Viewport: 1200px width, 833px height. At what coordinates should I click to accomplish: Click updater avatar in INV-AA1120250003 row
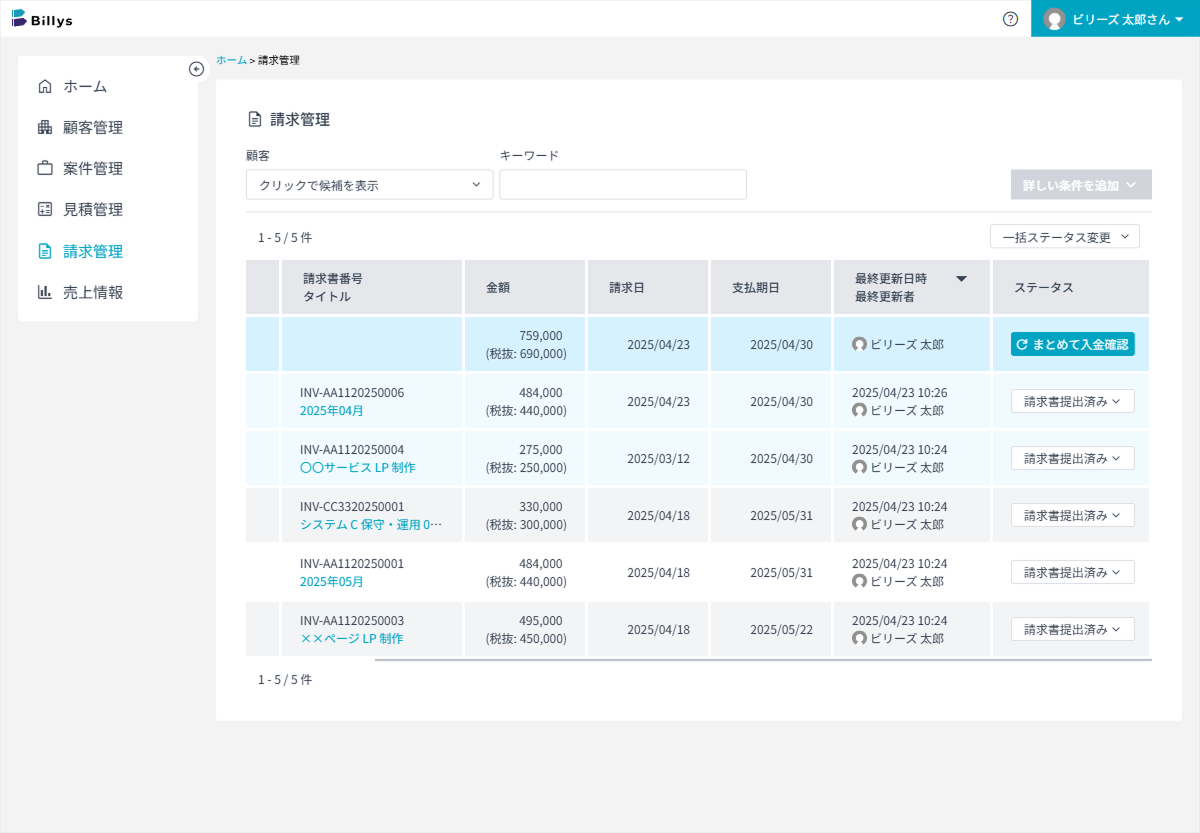(859, 638)
